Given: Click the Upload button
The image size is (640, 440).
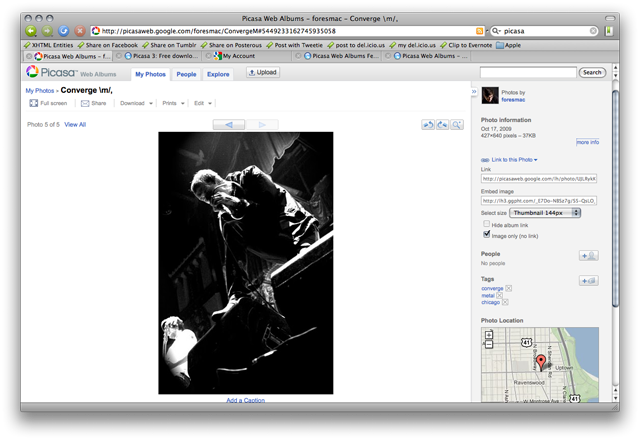Looking at the screenshot, I should [263, 72].
